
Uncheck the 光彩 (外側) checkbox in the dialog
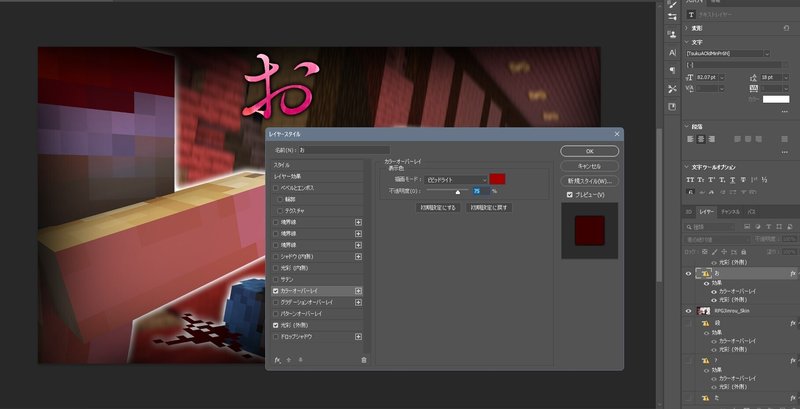pyautogui.click(x=276, y=325)
